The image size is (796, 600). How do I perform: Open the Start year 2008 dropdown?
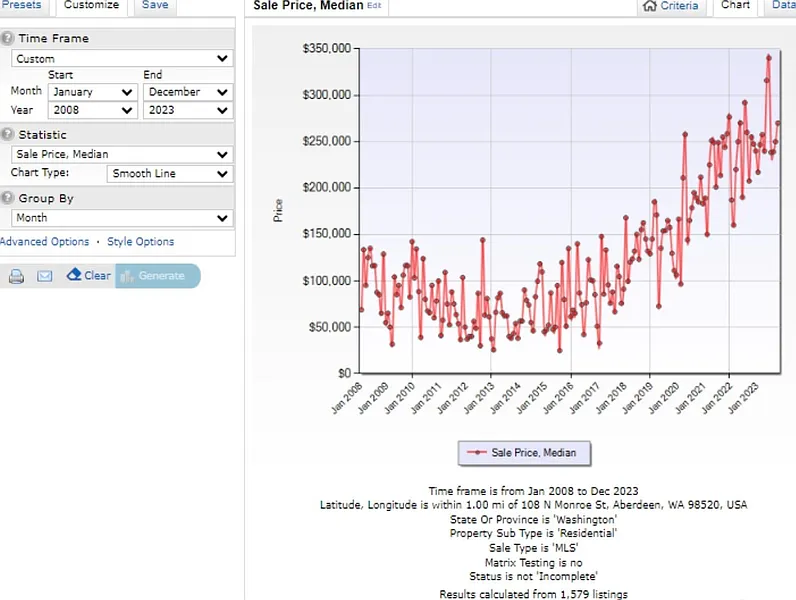pyautogui.click(x=92, y=110)
